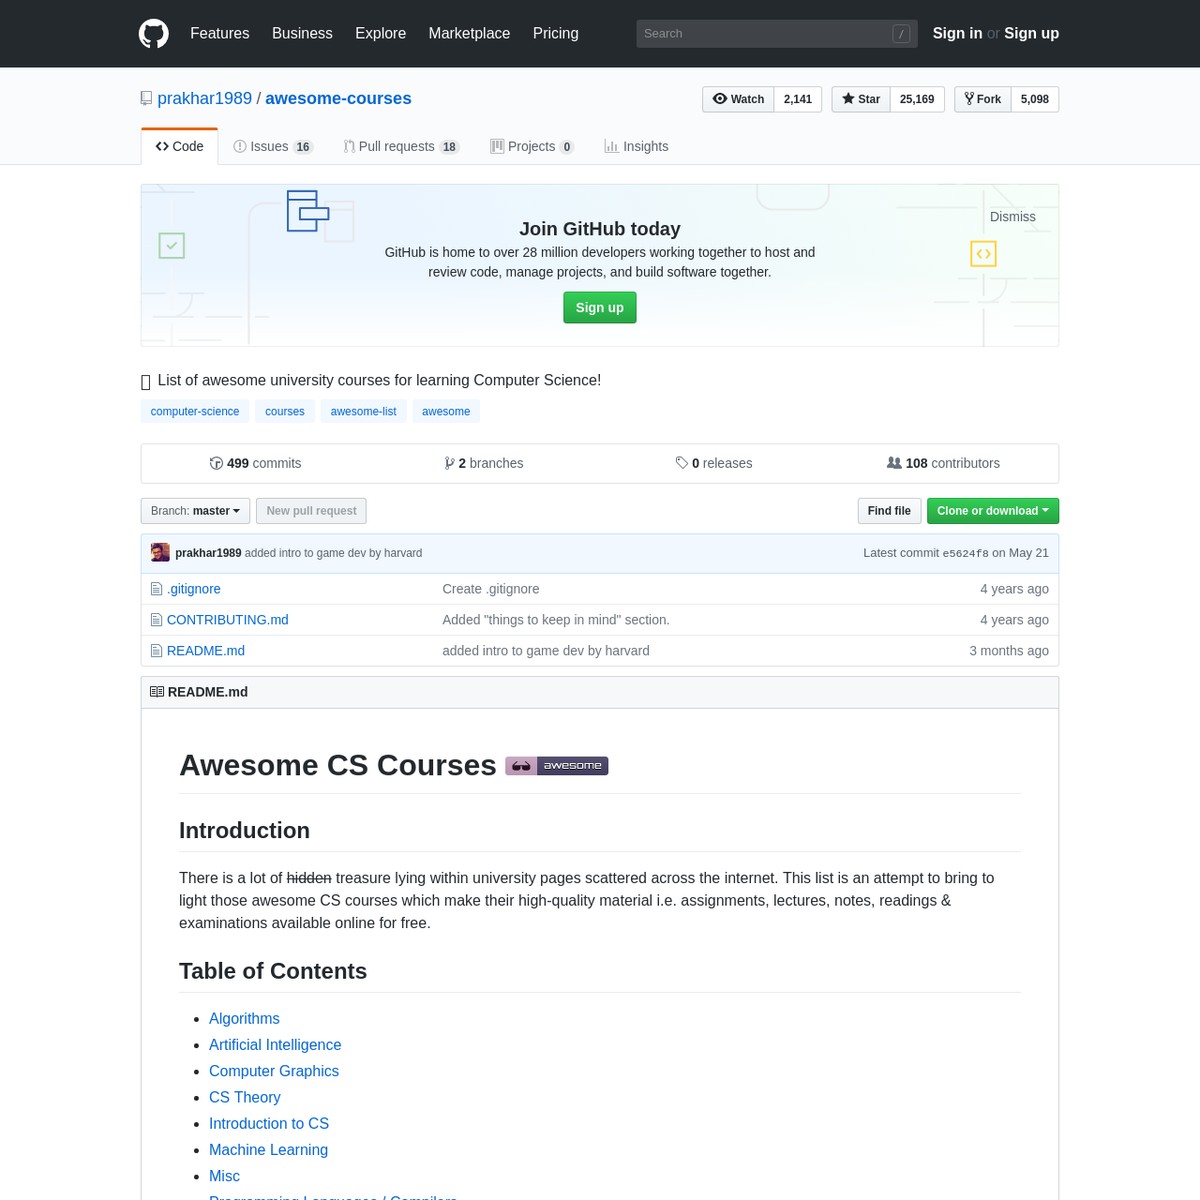Click the commits history icon
Viewport: 1200px width, 1200px height.
pos(216,463)
